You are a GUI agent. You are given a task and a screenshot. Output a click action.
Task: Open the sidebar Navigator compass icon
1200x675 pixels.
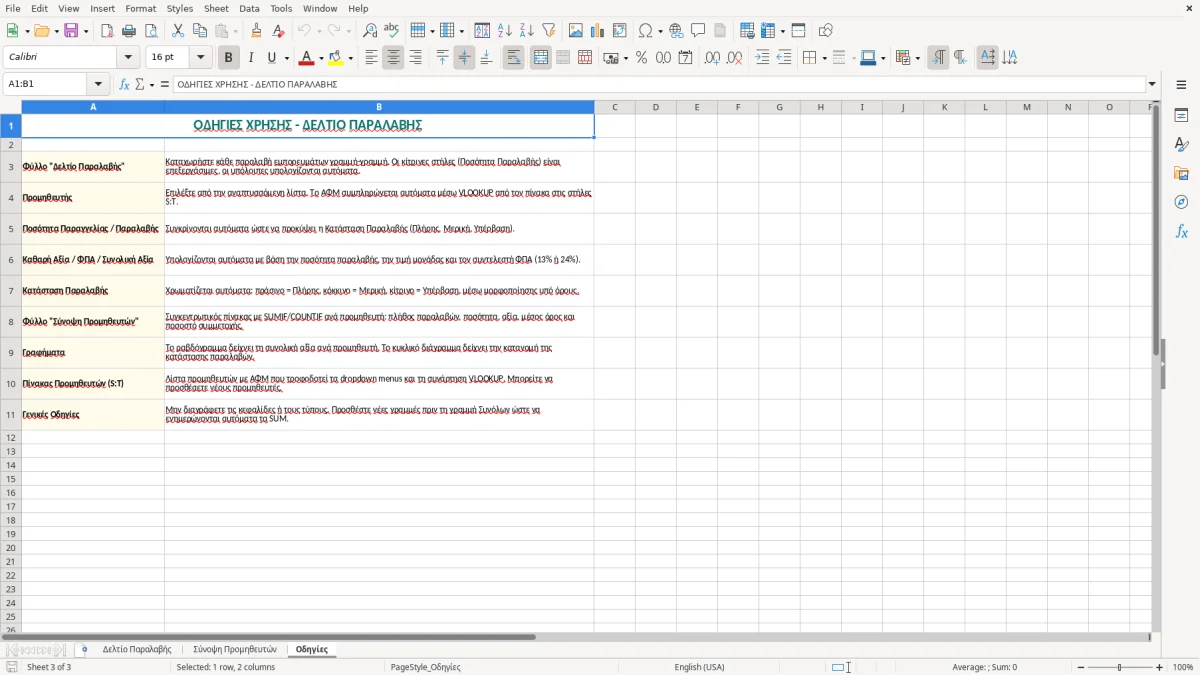(1181, 202)
